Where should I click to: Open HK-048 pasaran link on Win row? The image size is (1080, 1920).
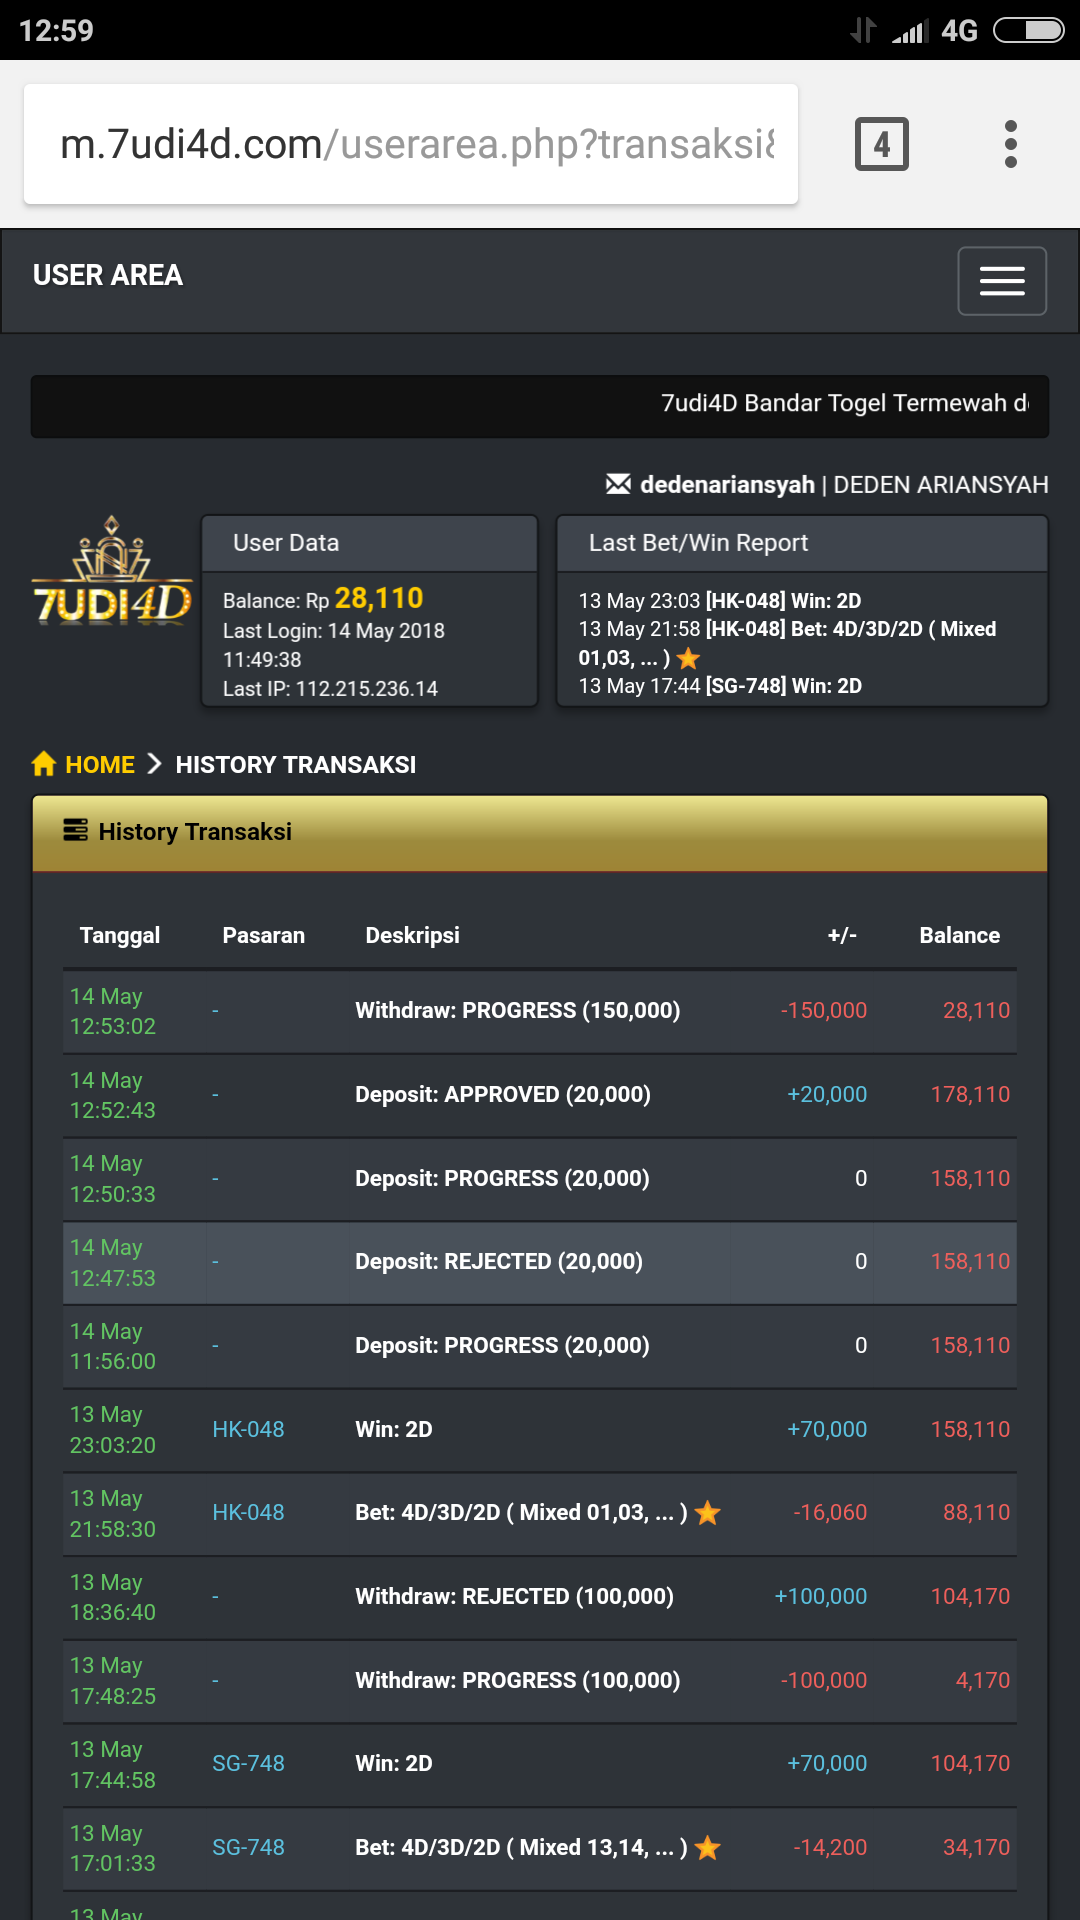(248, 1430)
